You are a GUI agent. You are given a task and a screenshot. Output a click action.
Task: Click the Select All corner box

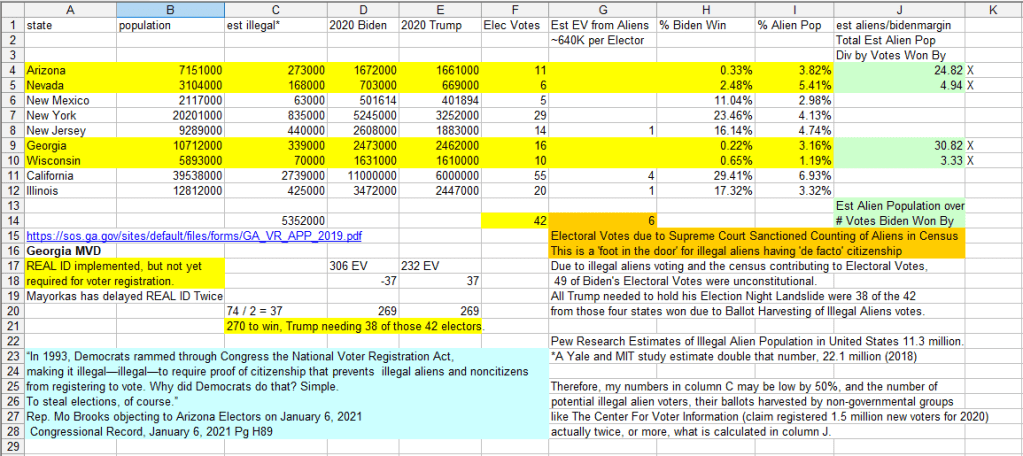tap(11, 9)
